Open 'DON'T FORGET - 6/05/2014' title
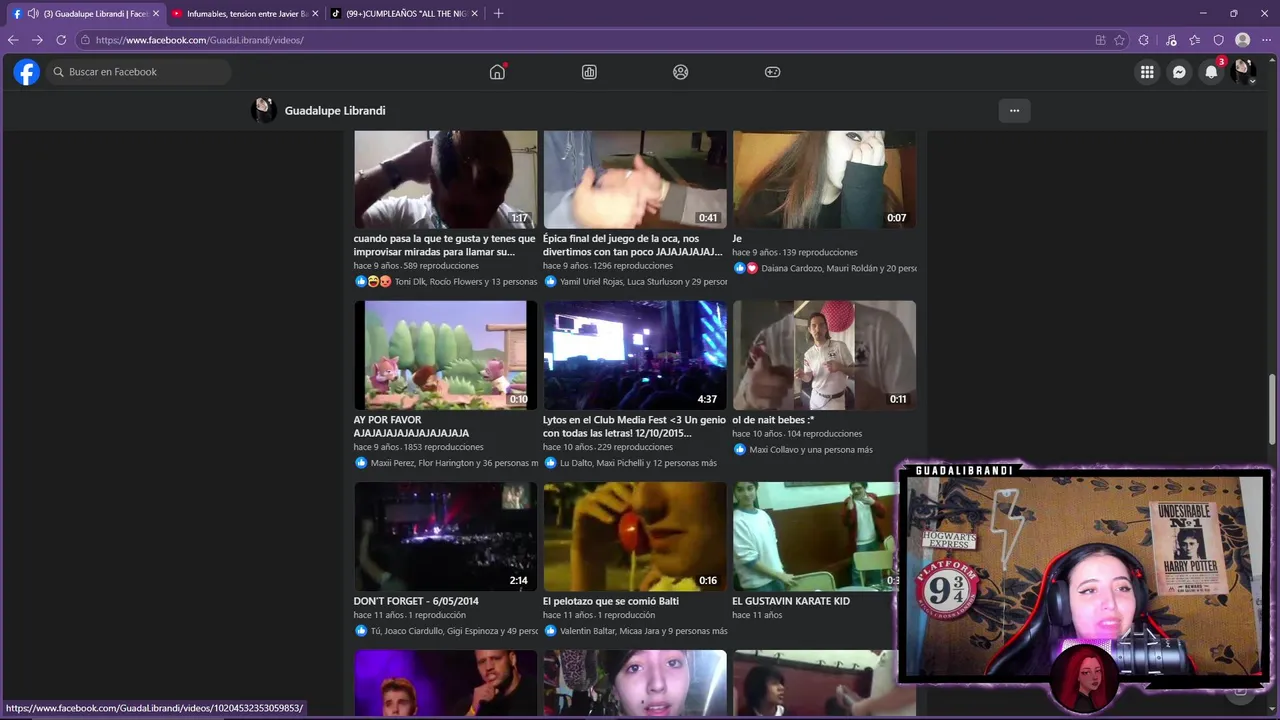Screen dimensions: 1280x720 [416, 601]
